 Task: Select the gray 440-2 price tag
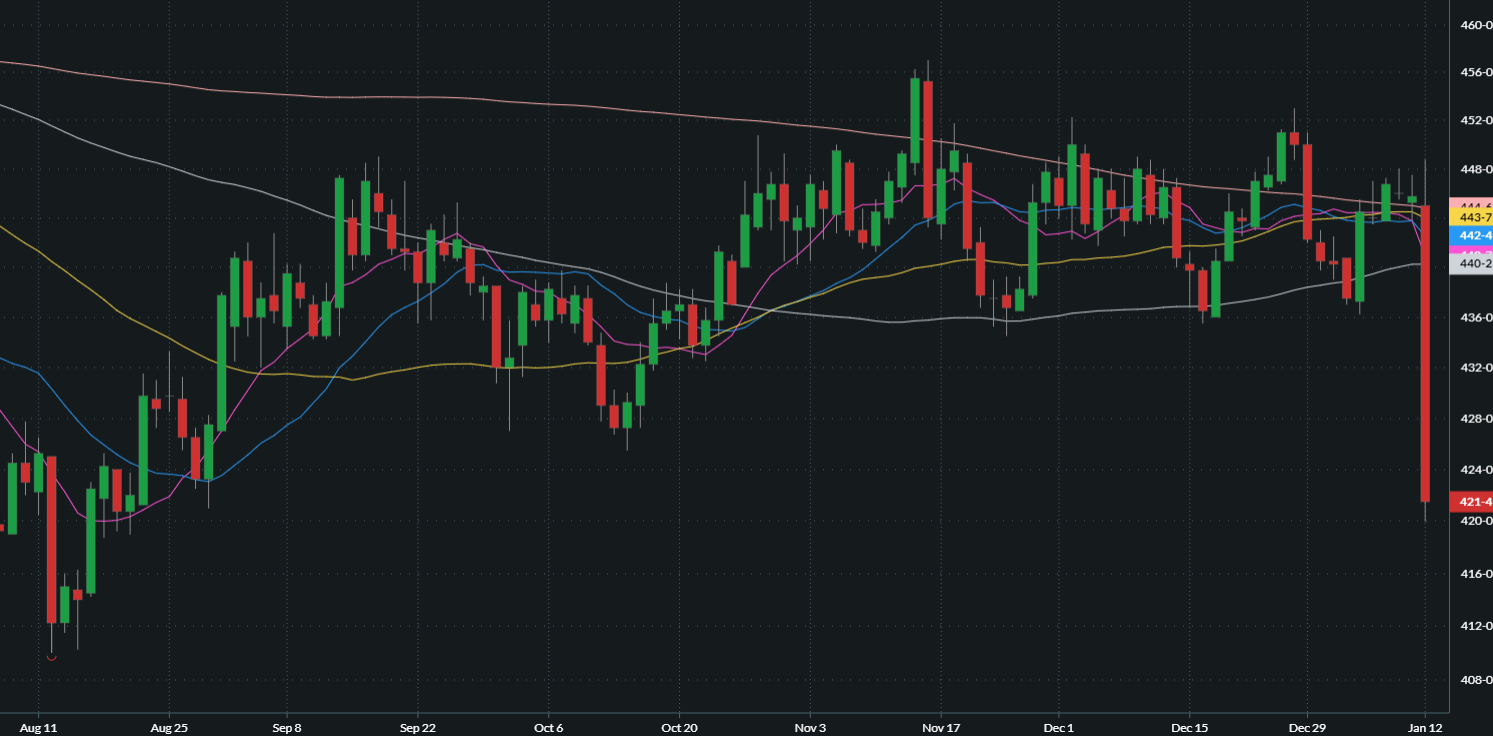point(1471,263)
